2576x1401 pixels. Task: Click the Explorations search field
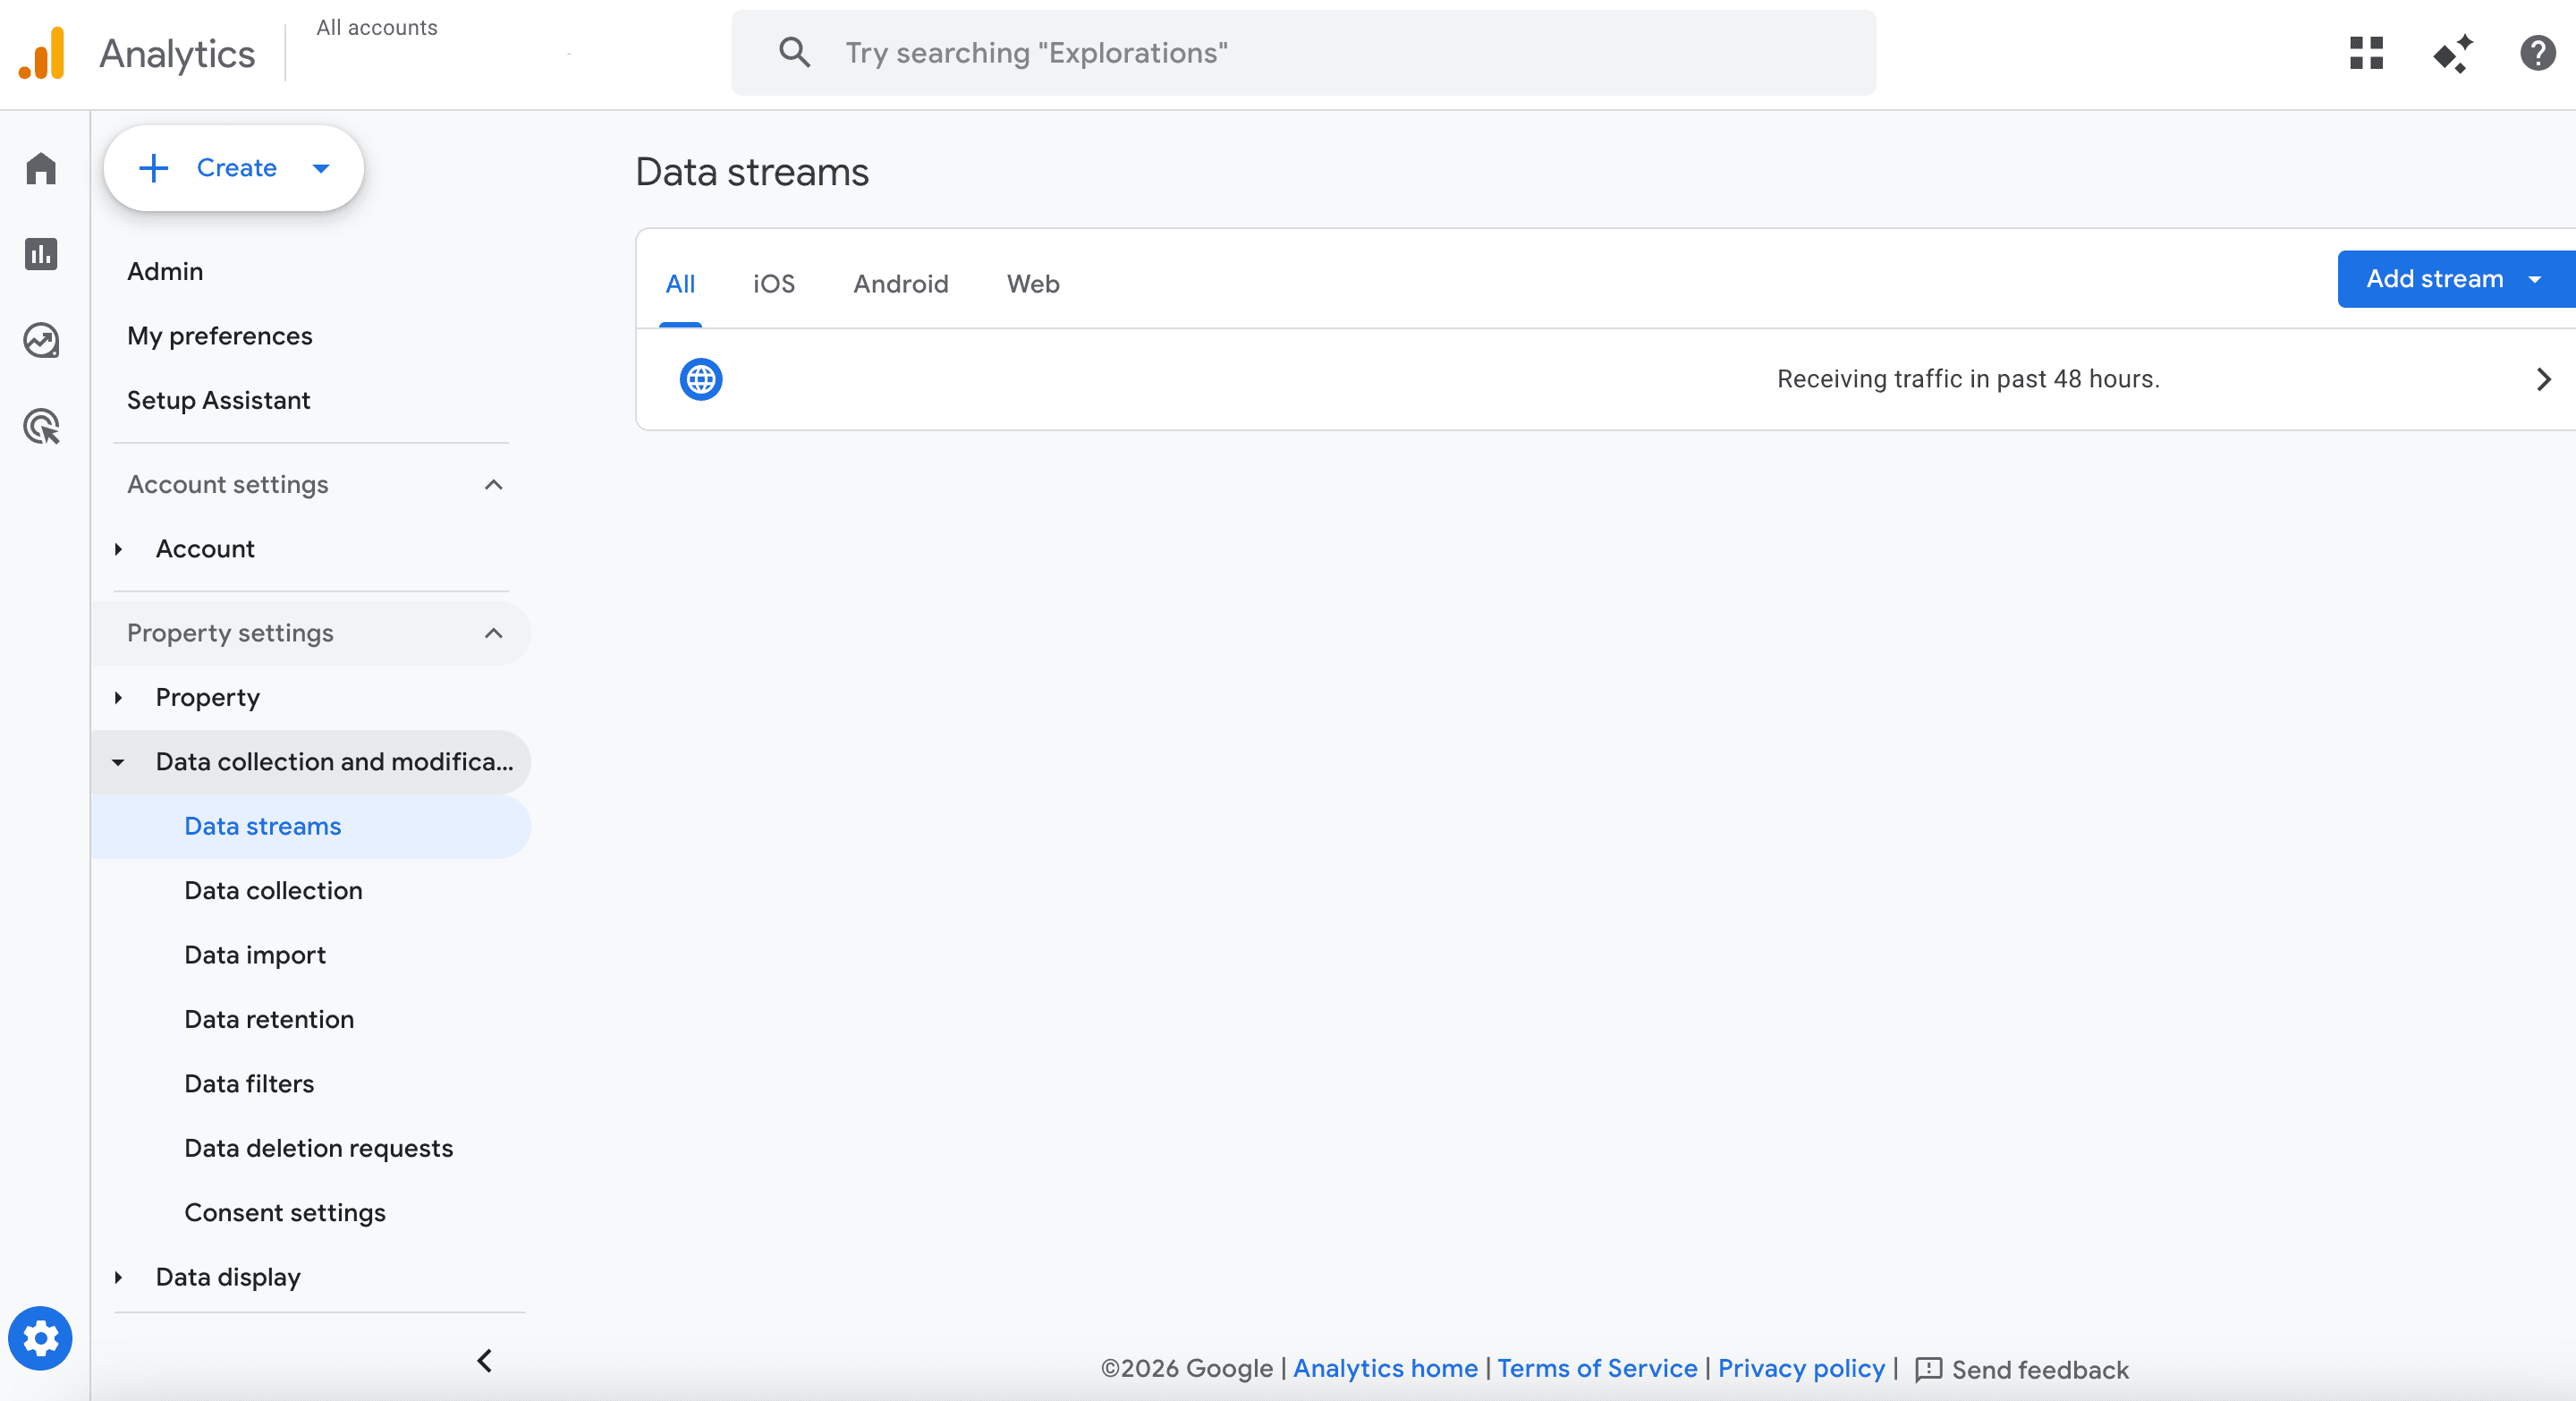(x=1303, y=53)
